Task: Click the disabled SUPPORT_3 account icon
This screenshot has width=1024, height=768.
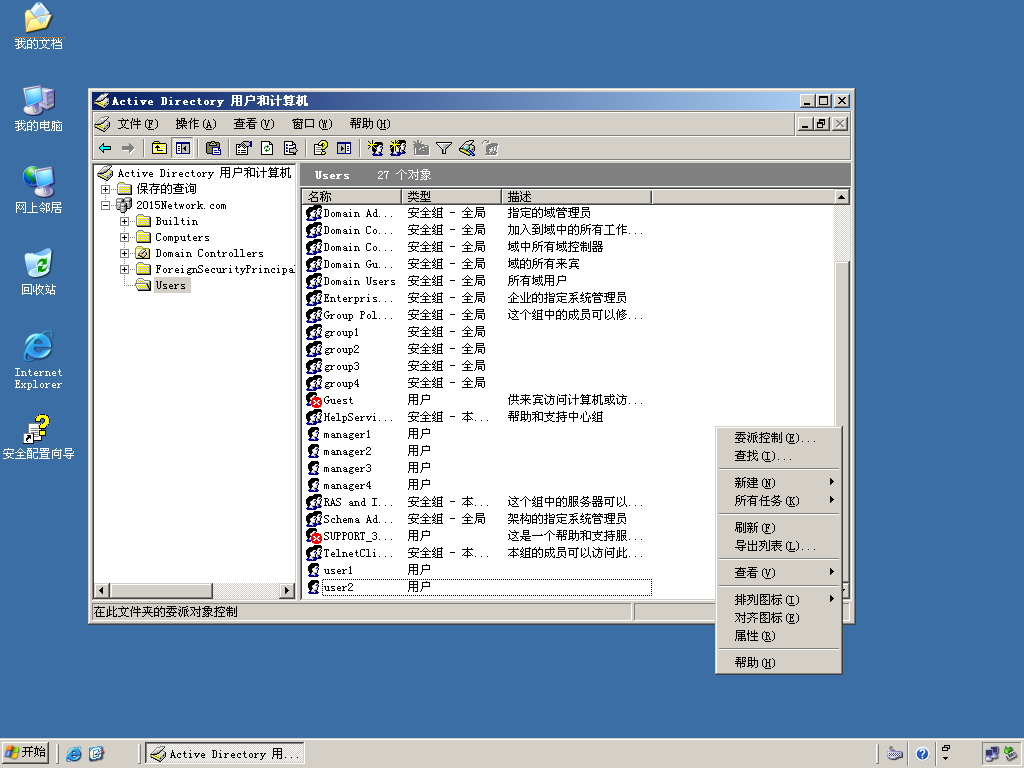Action: 313,536
